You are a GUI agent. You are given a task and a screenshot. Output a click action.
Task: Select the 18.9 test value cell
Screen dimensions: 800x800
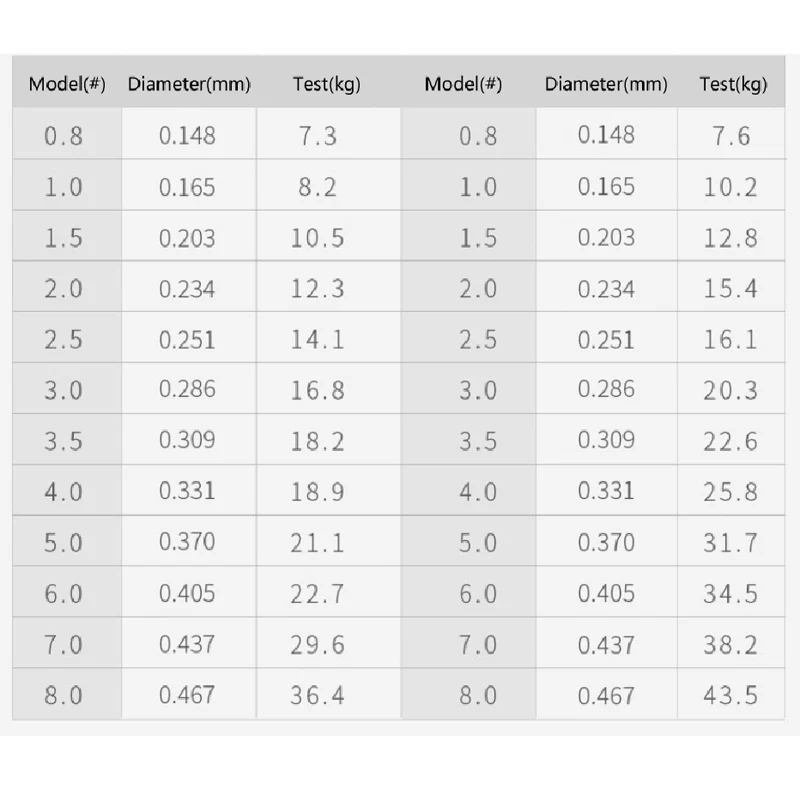[318, 492]
